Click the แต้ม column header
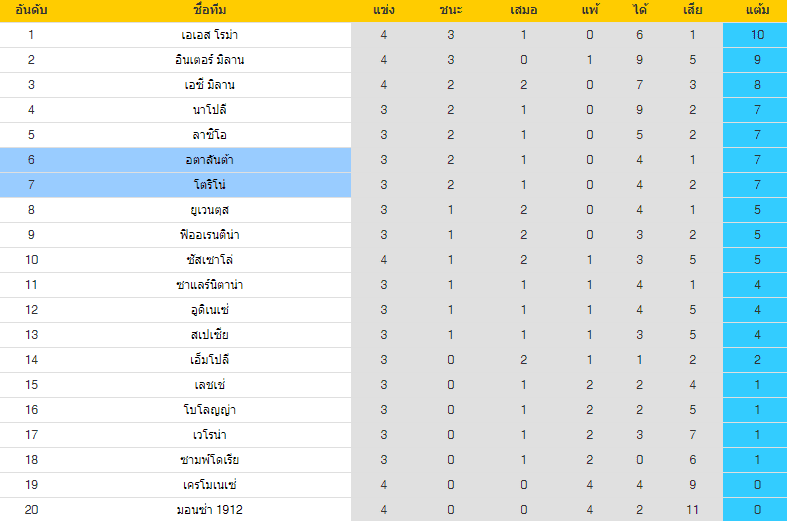The height and width of the screenshot is (521, 787). [x=757, y=10]
